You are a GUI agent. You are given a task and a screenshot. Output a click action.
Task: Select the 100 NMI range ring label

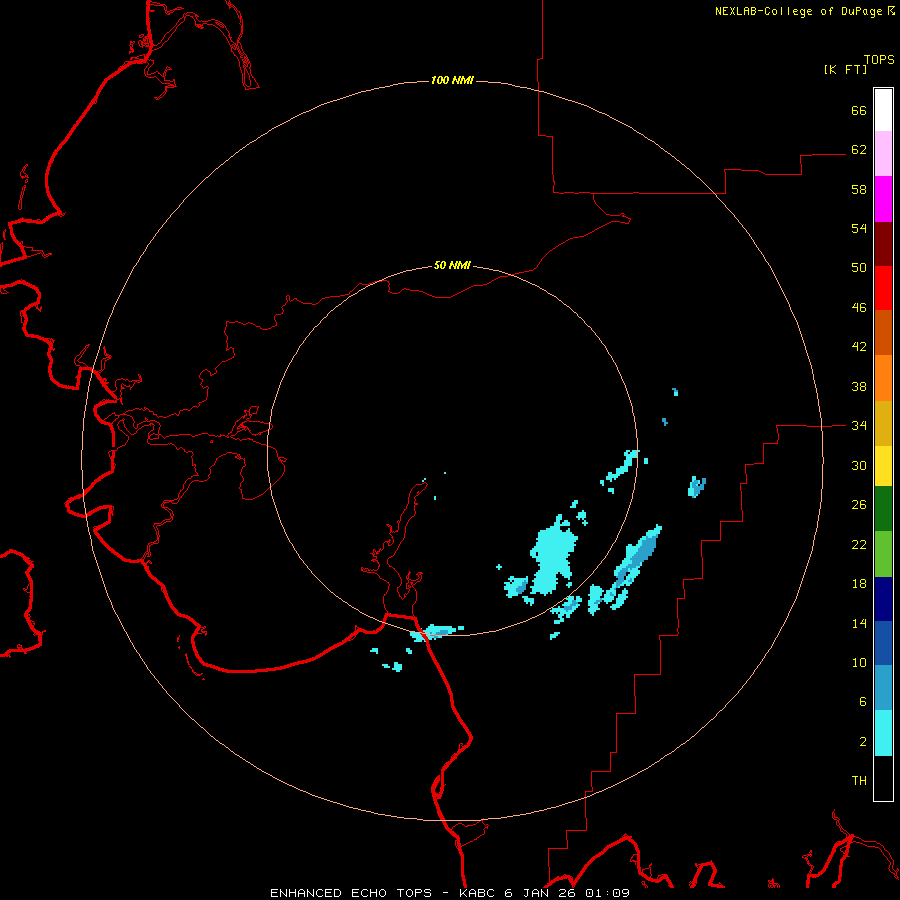point(452,80)
